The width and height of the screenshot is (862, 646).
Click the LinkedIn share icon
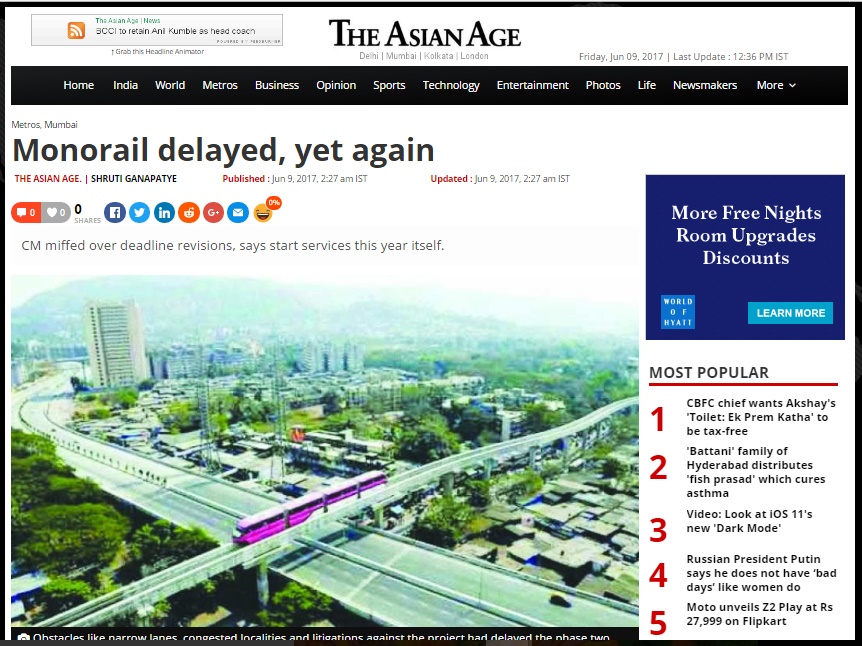(164, 212)
